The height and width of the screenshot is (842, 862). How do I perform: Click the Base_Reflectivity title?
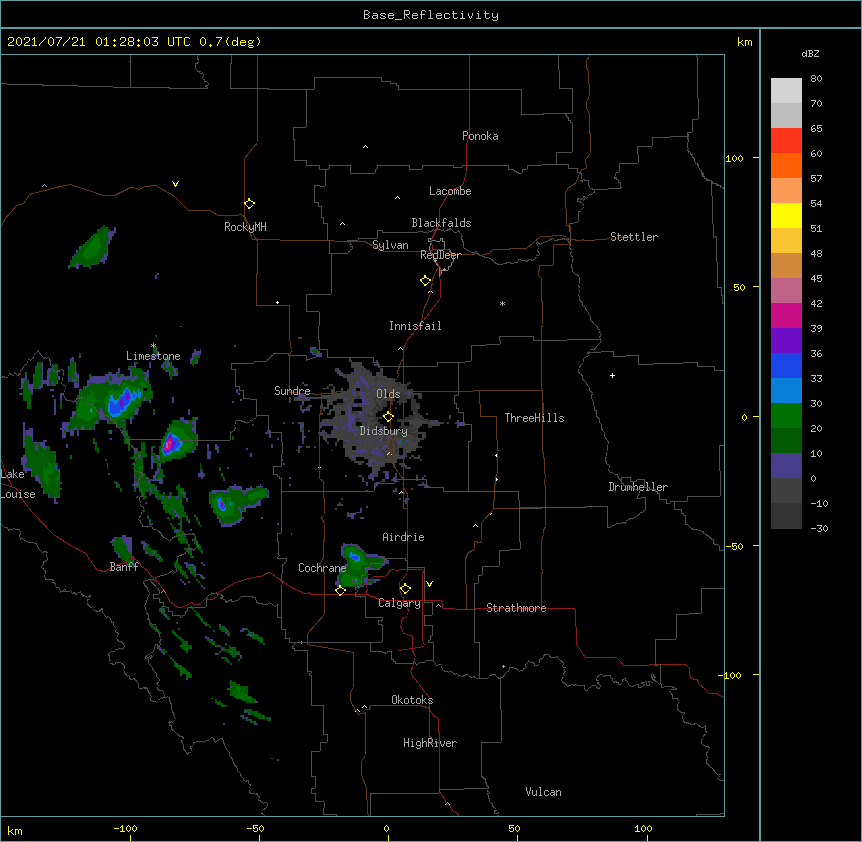[x=431, y=15]
